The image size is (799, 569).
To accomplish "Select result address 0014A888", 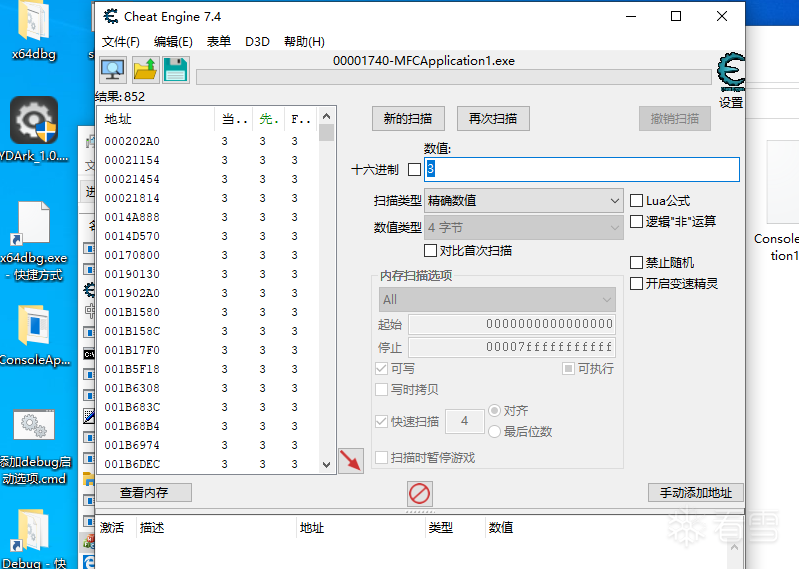I will (132, 217).
